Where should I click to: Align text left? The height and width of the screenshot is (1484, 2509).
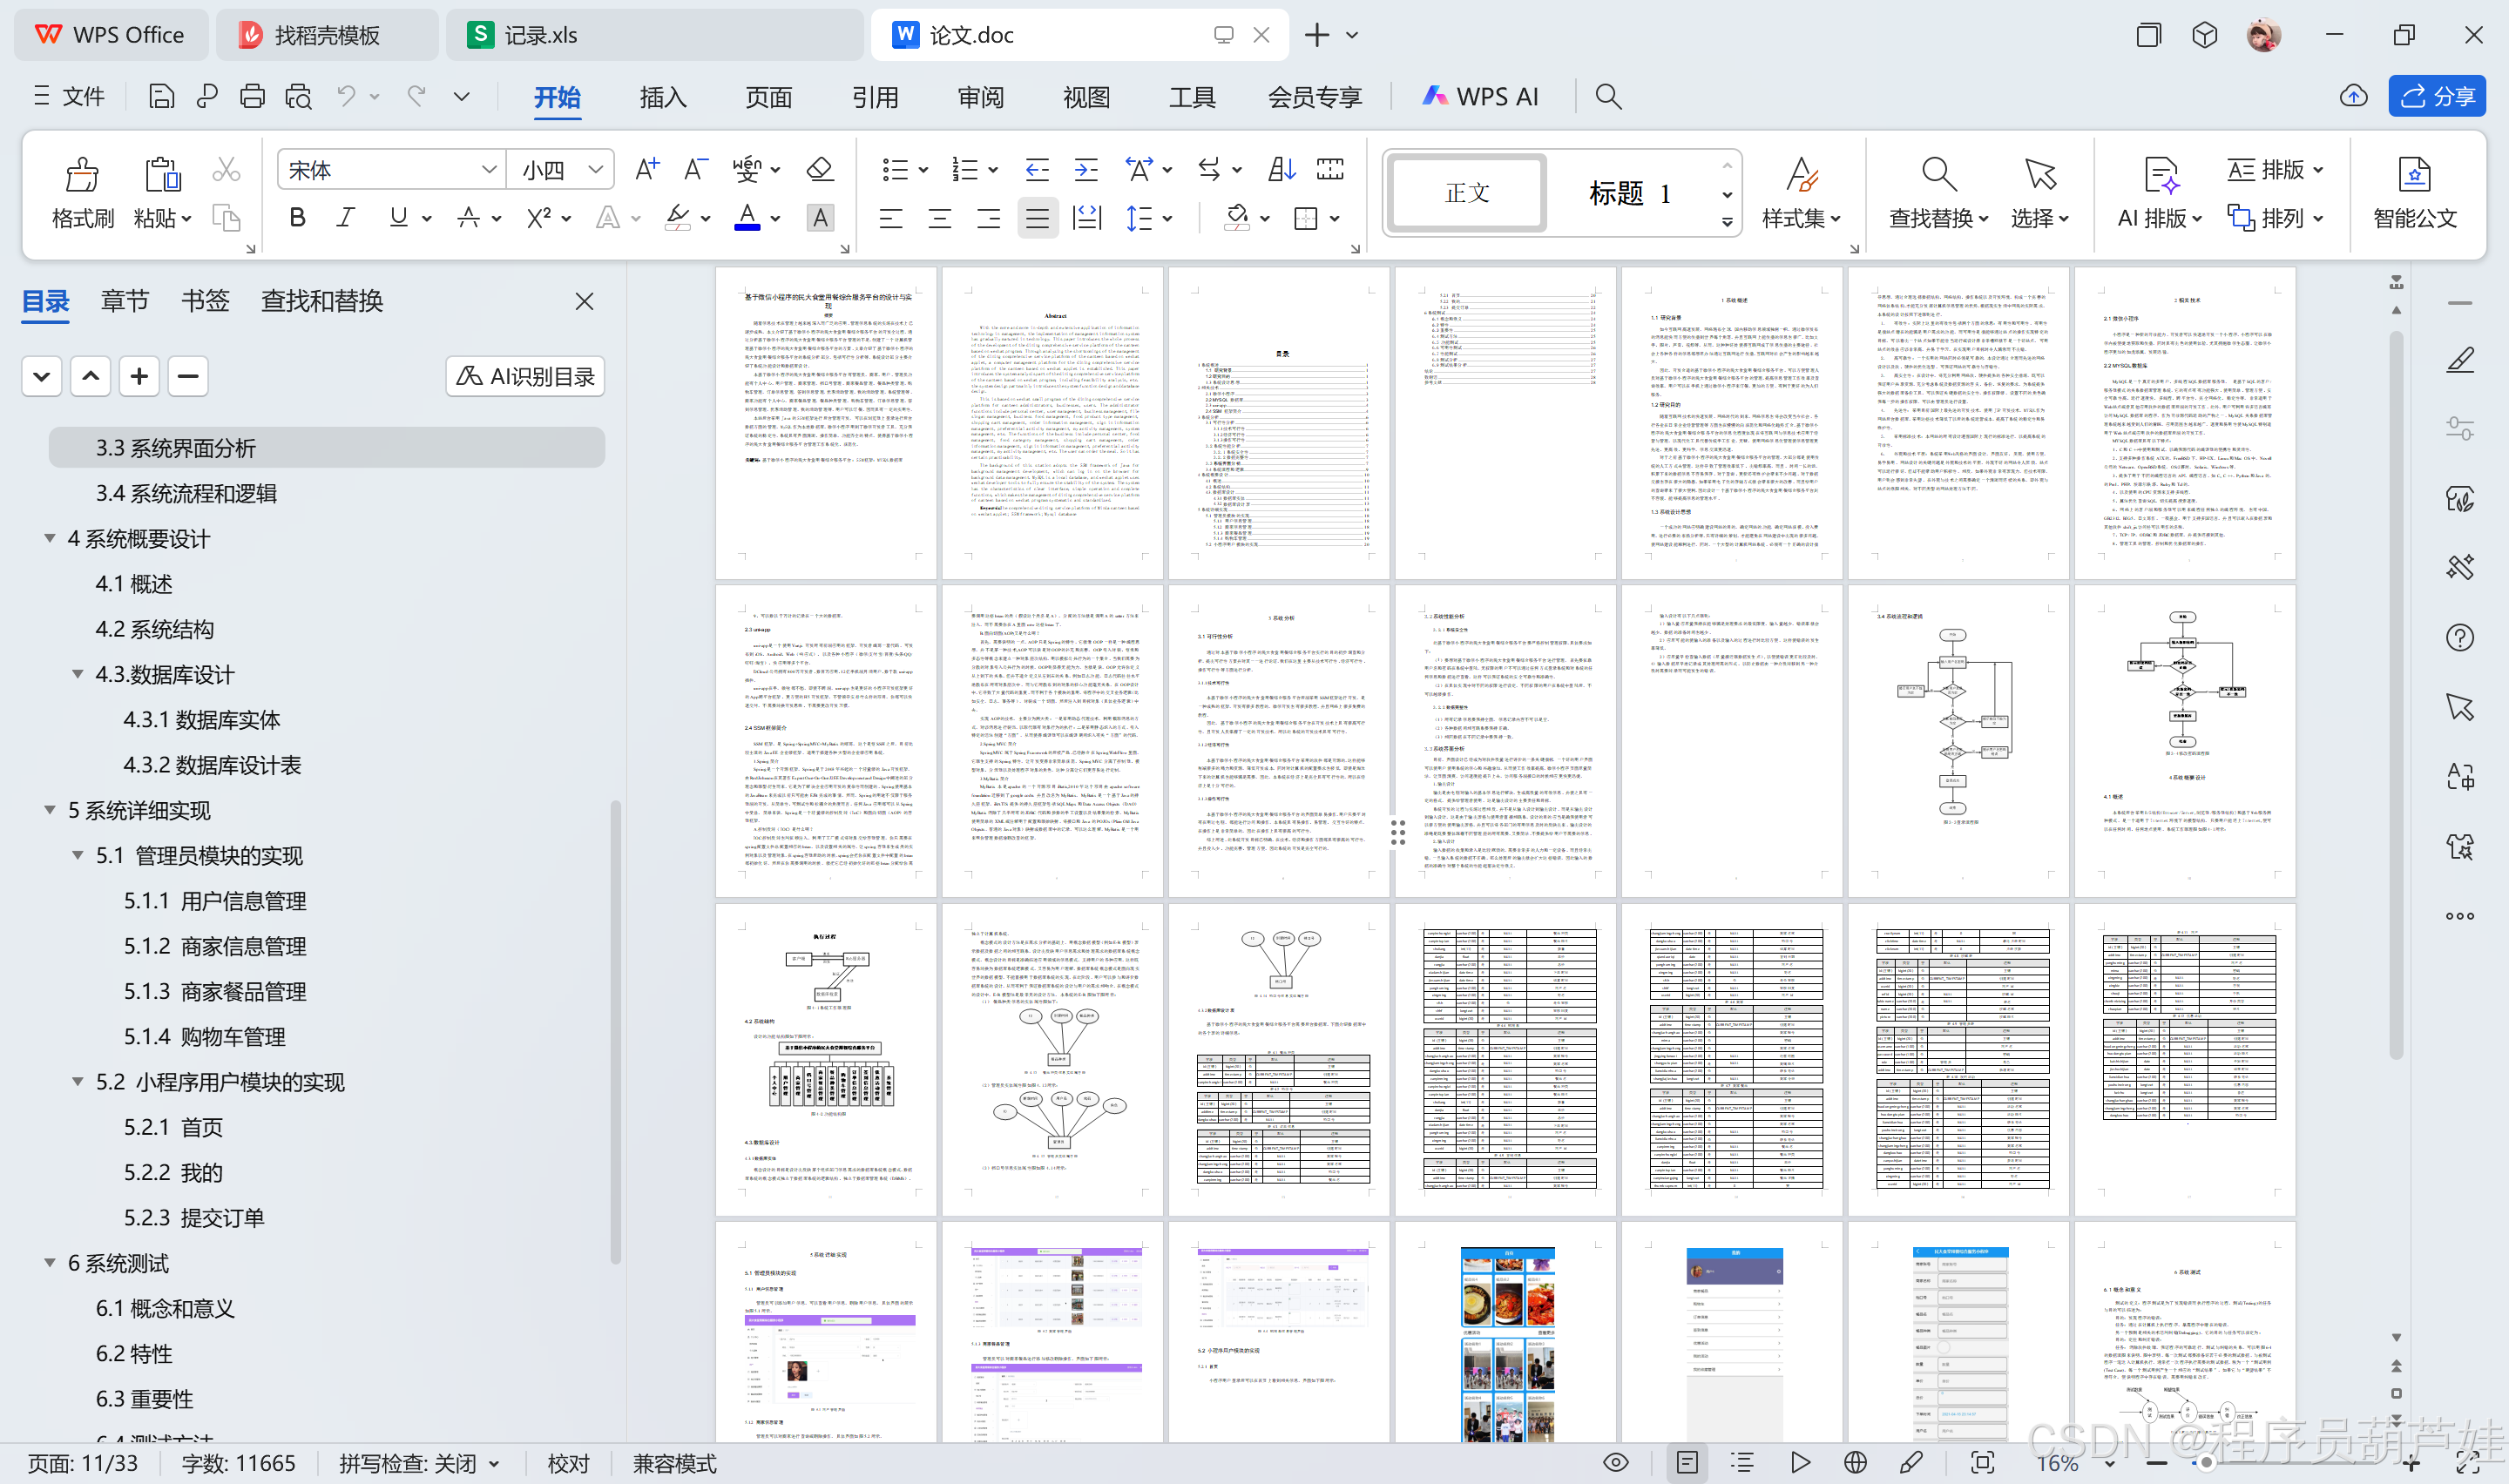(x=890, y=217)
